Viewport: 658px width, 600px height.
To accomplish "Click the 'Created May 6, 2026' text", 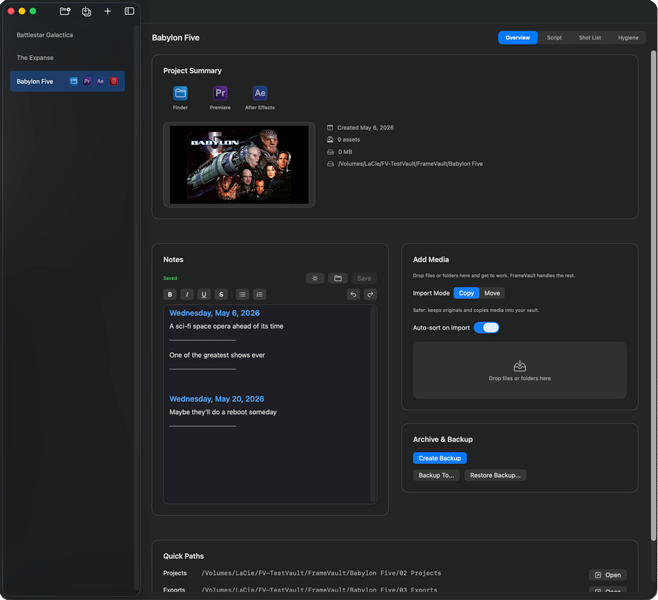I will pyautogui.click(x=366, y=128).
